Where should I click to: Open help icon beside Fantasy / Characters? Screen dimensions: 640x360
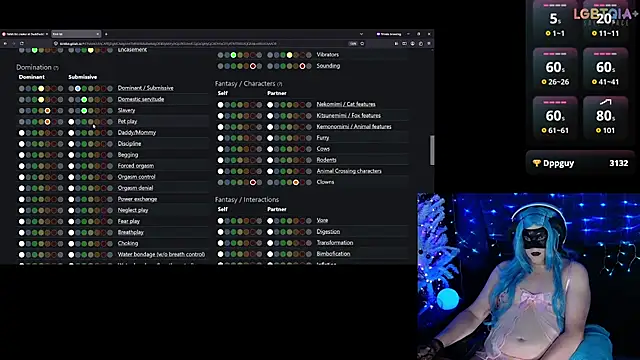pos(280,84)
